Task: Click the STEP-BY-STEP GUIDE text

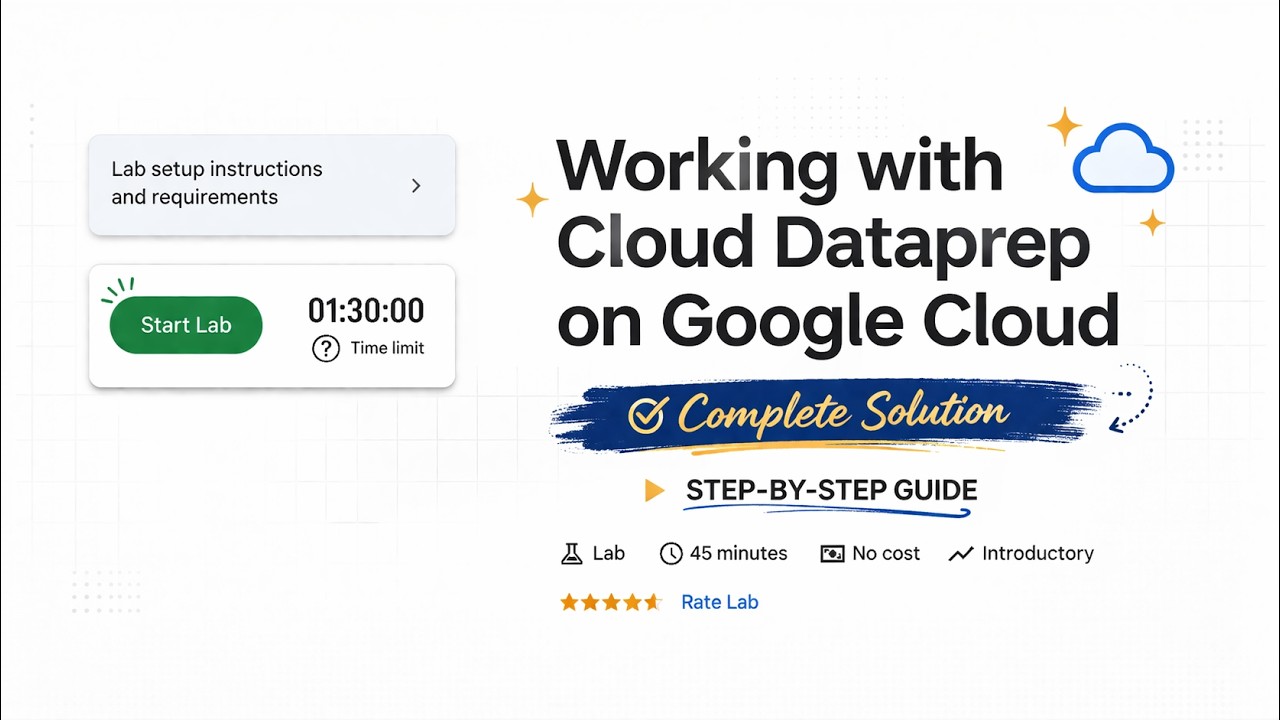Action: coord(831,490)
